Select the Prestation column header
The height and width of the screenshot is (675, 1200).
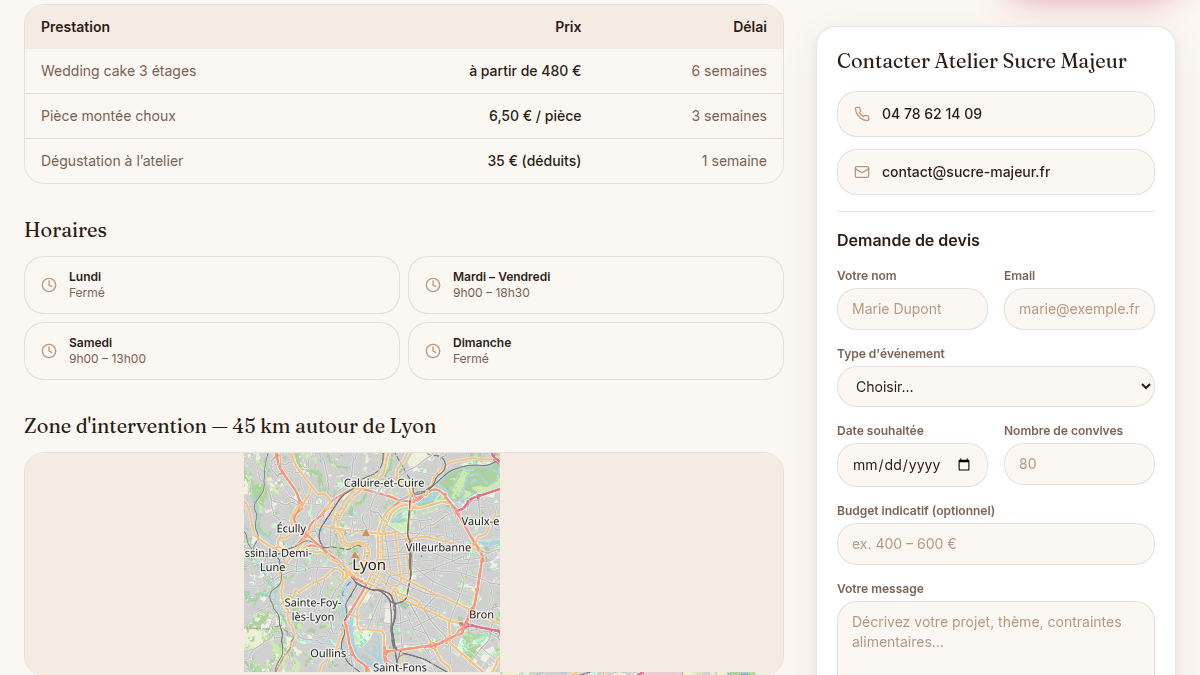(x=75, y=27)
